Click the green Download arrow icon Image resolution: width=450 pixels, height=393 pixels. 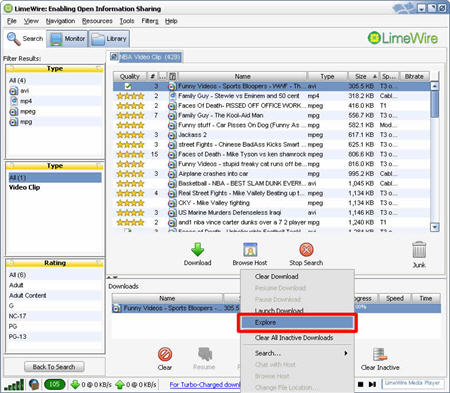[198, 249]
